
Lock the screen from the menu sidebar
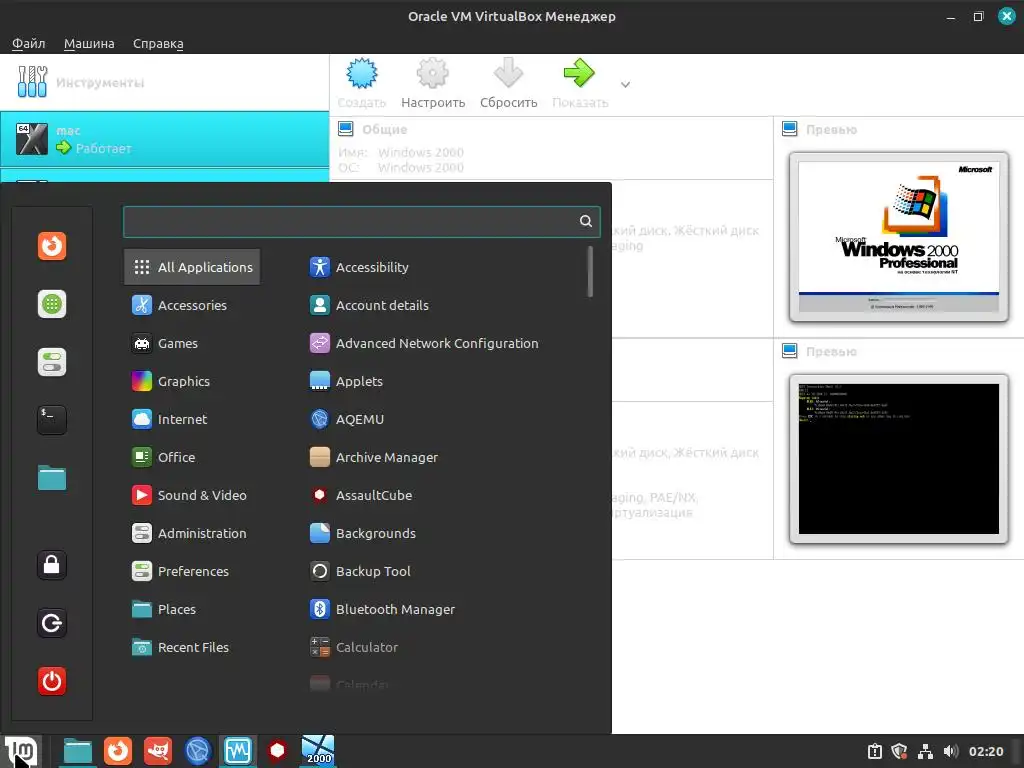[x=52, y=565]
